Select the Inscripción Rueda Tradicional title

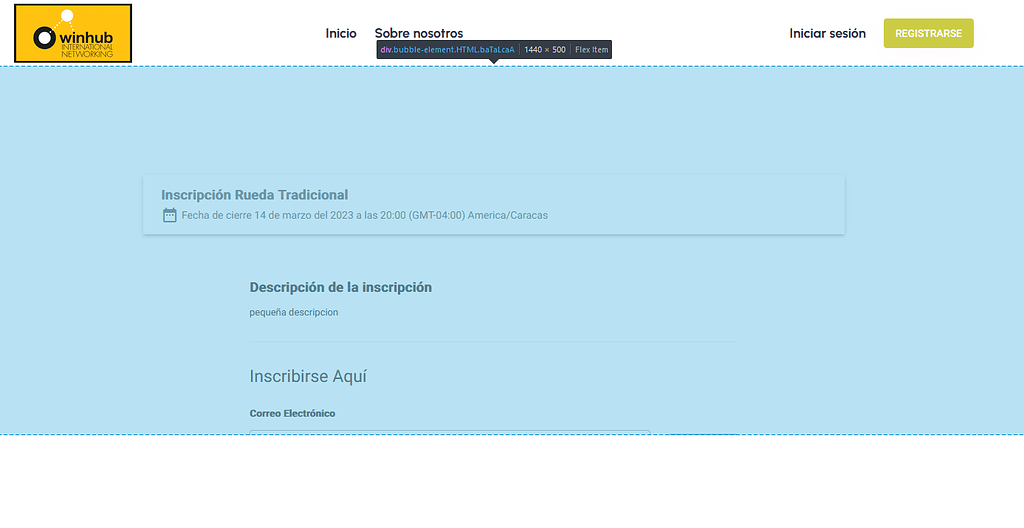255,195
